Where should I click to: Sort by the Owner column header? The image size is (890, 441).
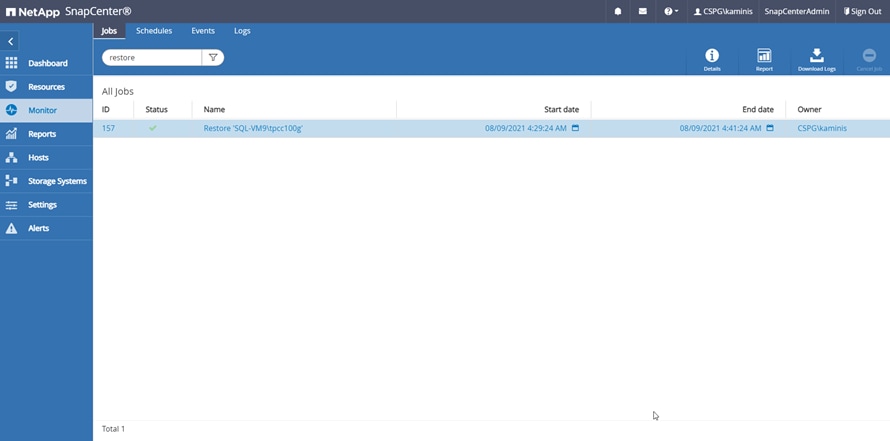(809, 110)
